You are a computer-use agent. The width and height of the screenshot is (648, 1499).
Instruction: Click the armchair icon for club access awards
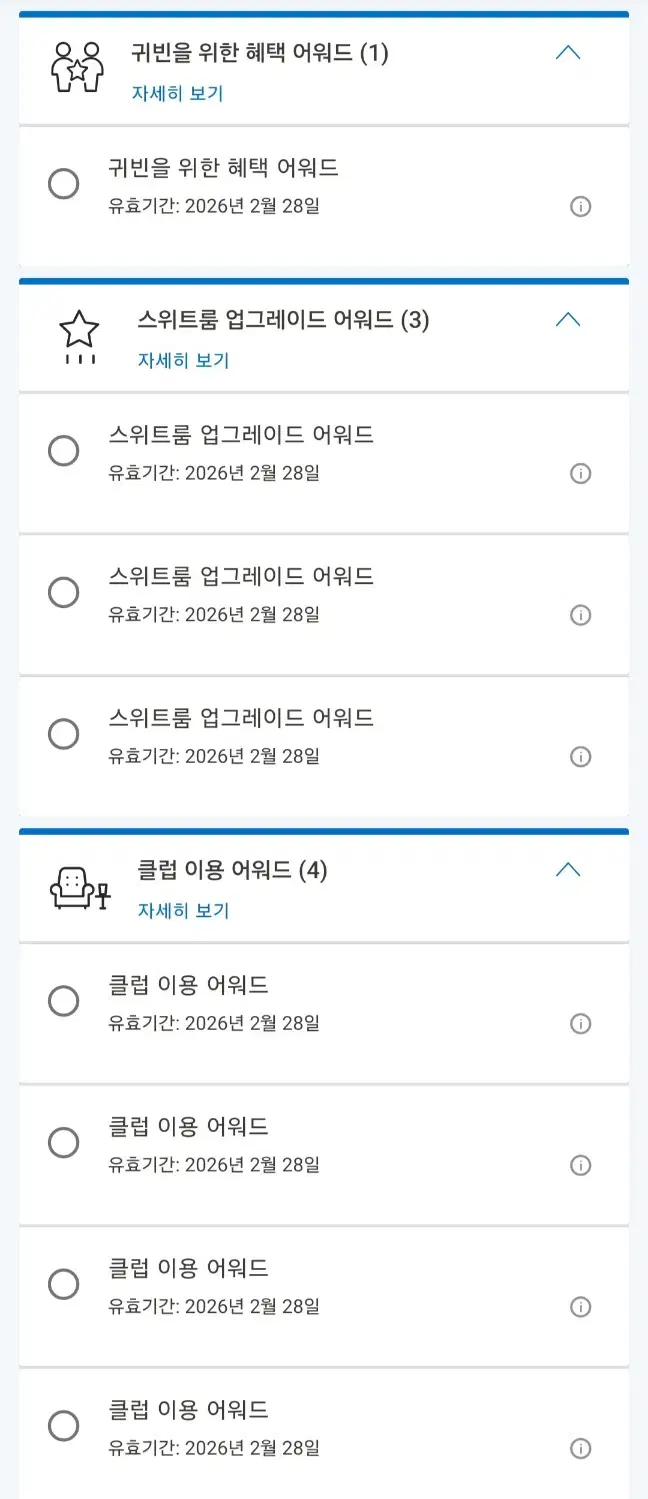click(80, 888)
